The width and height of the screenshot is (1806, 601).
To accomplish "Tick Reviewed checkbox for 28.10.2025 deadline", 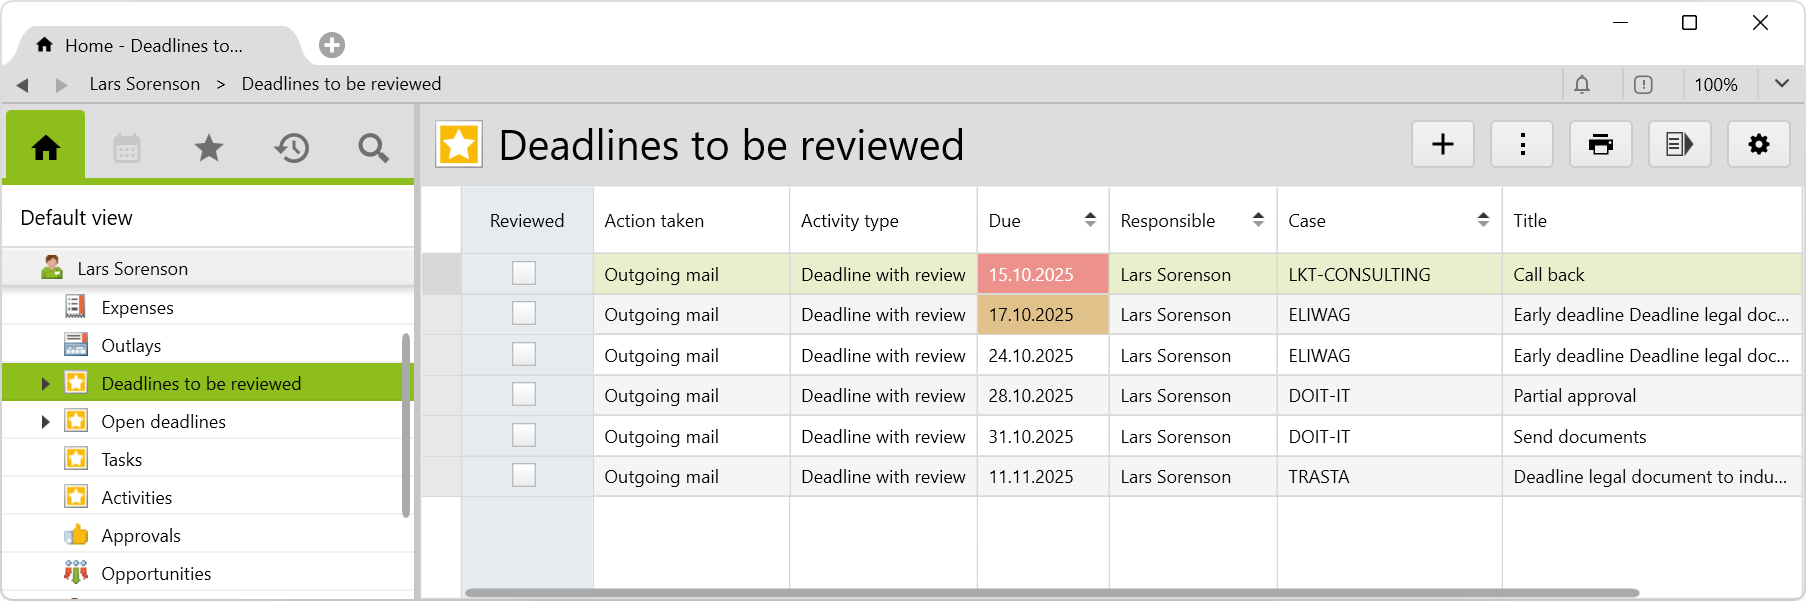I will pyautogui.click(x=524, y=394).
